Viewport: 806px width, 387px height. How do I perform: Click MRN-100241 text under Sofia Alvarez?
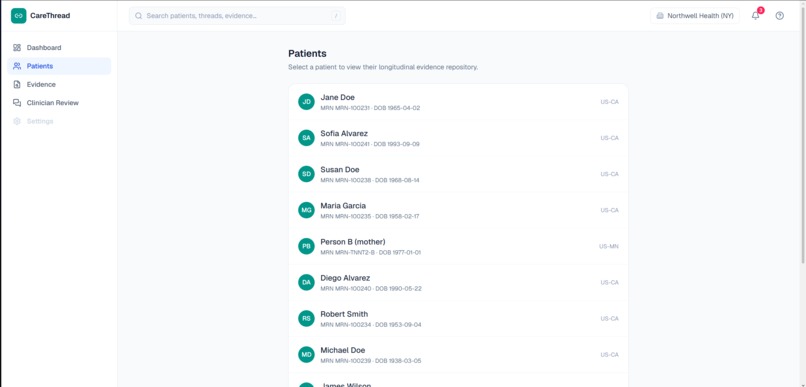point(352,144)
